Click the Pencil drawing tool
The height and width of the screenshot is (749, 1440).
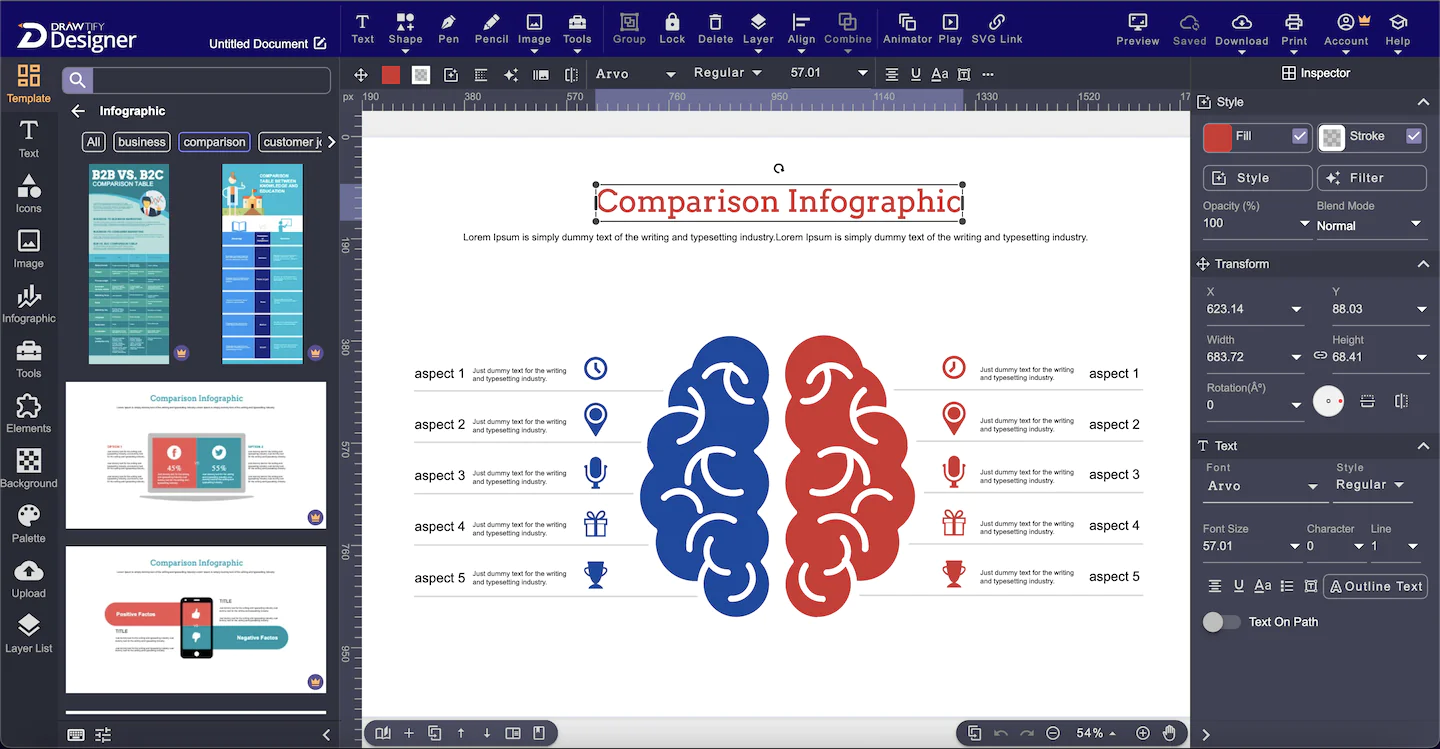pos(491,28)
